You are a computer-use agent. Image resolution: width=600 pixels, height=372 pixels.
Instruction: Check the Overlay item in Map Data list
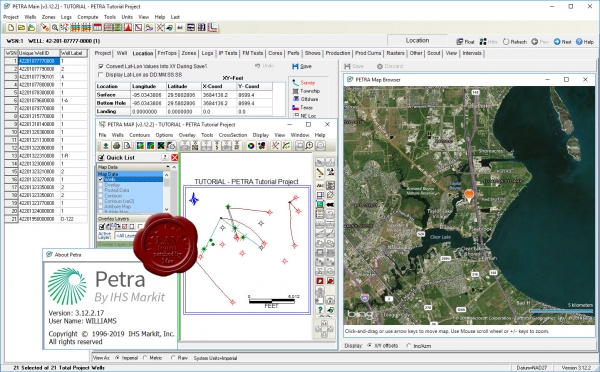(x=101, y=185)
